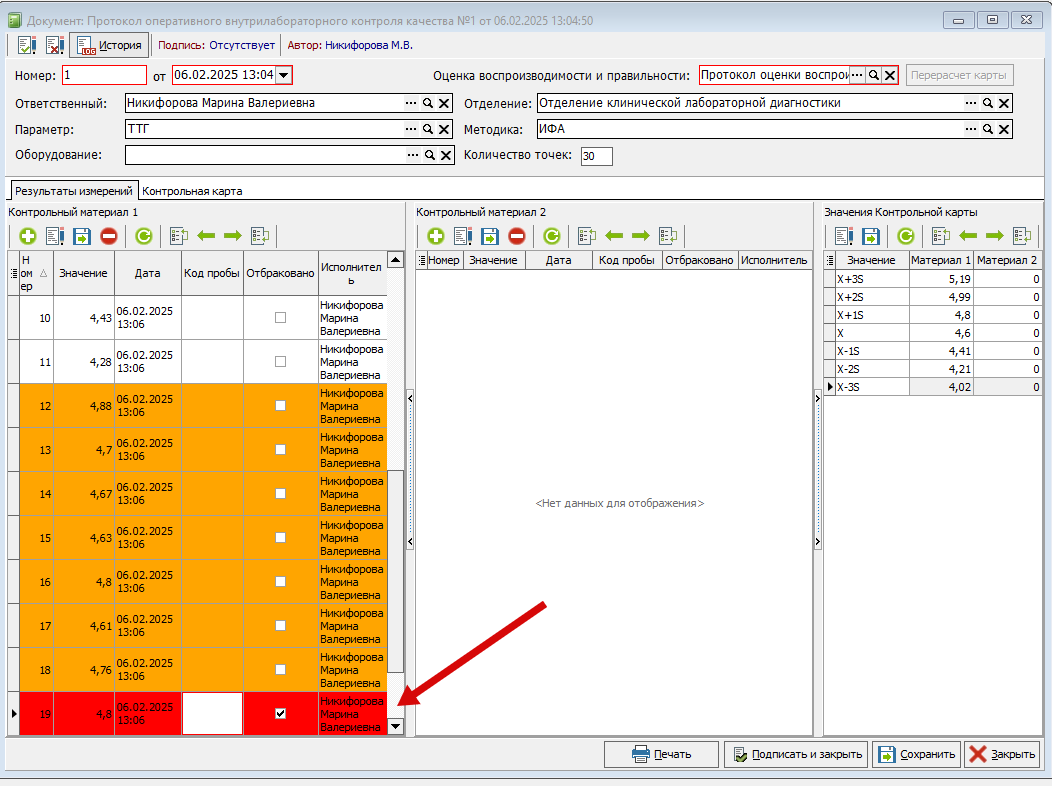1052x786 pixels.
Task: Move right with green arrow in Контрольный материал 1
Action: (233, 236)
